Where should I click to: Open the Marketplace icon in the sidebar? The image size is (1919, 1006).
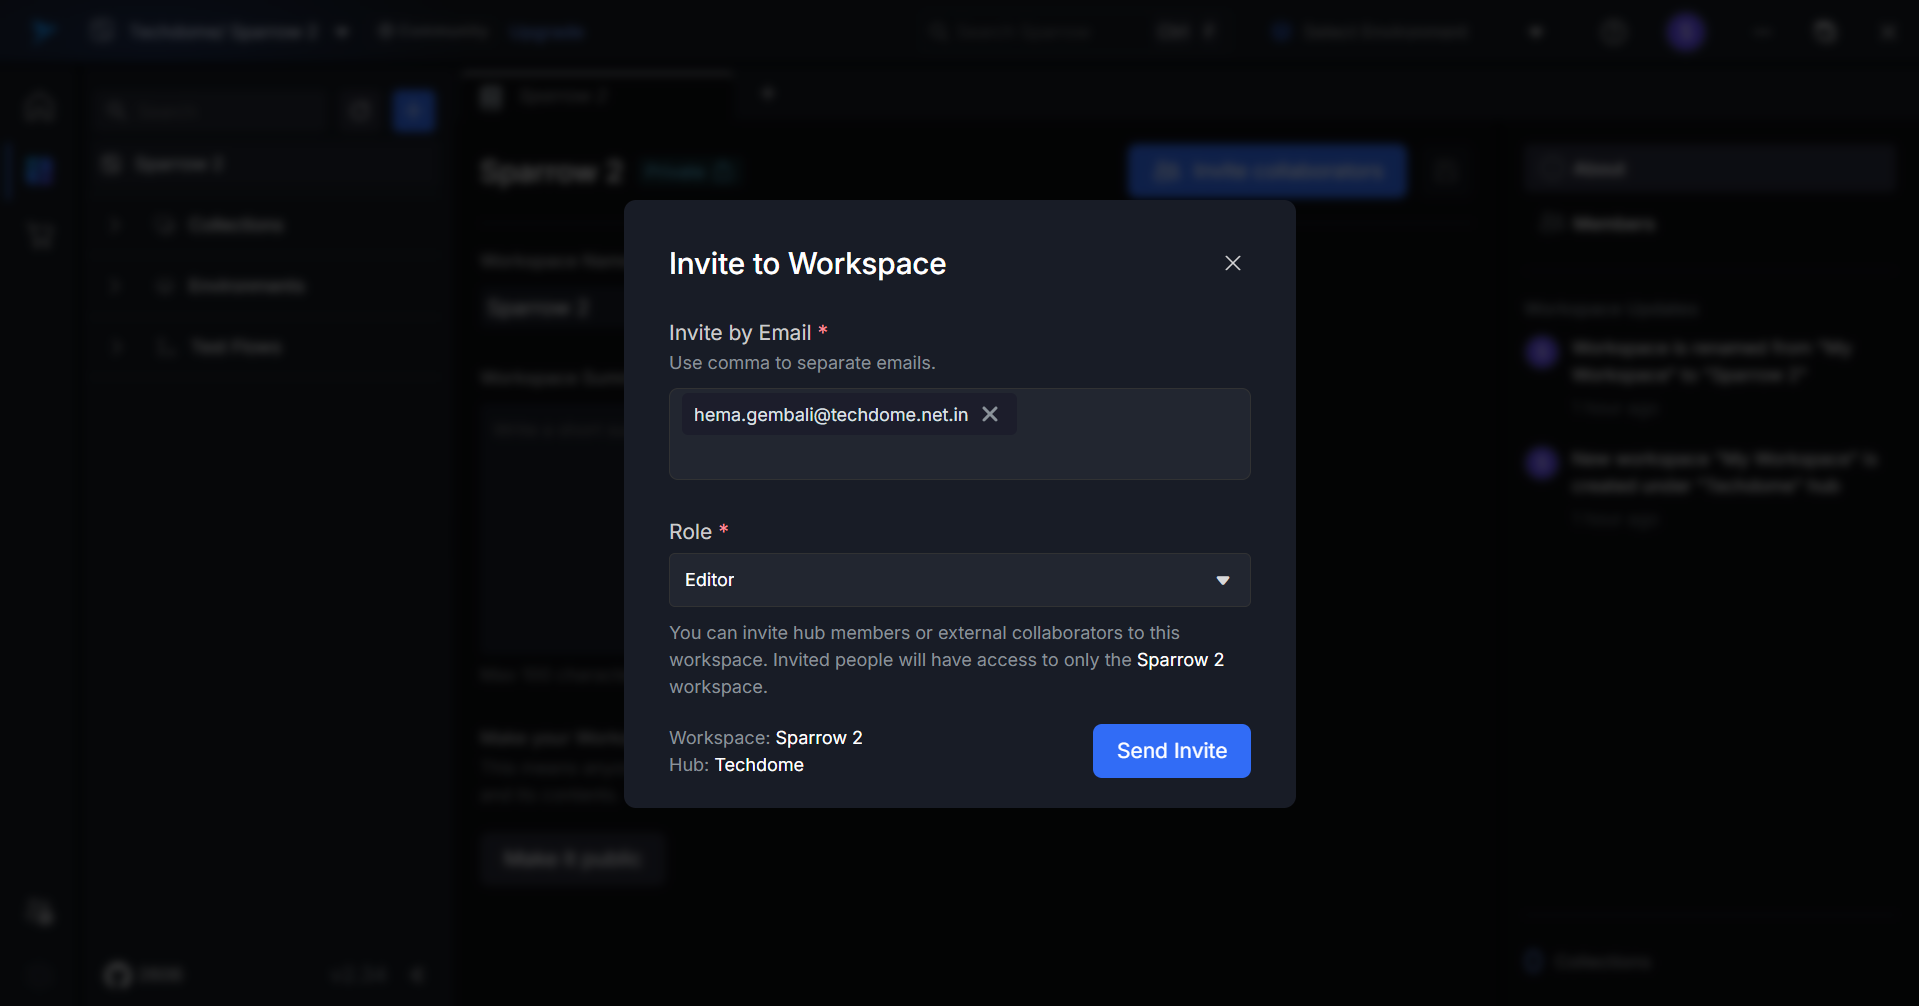38,234
